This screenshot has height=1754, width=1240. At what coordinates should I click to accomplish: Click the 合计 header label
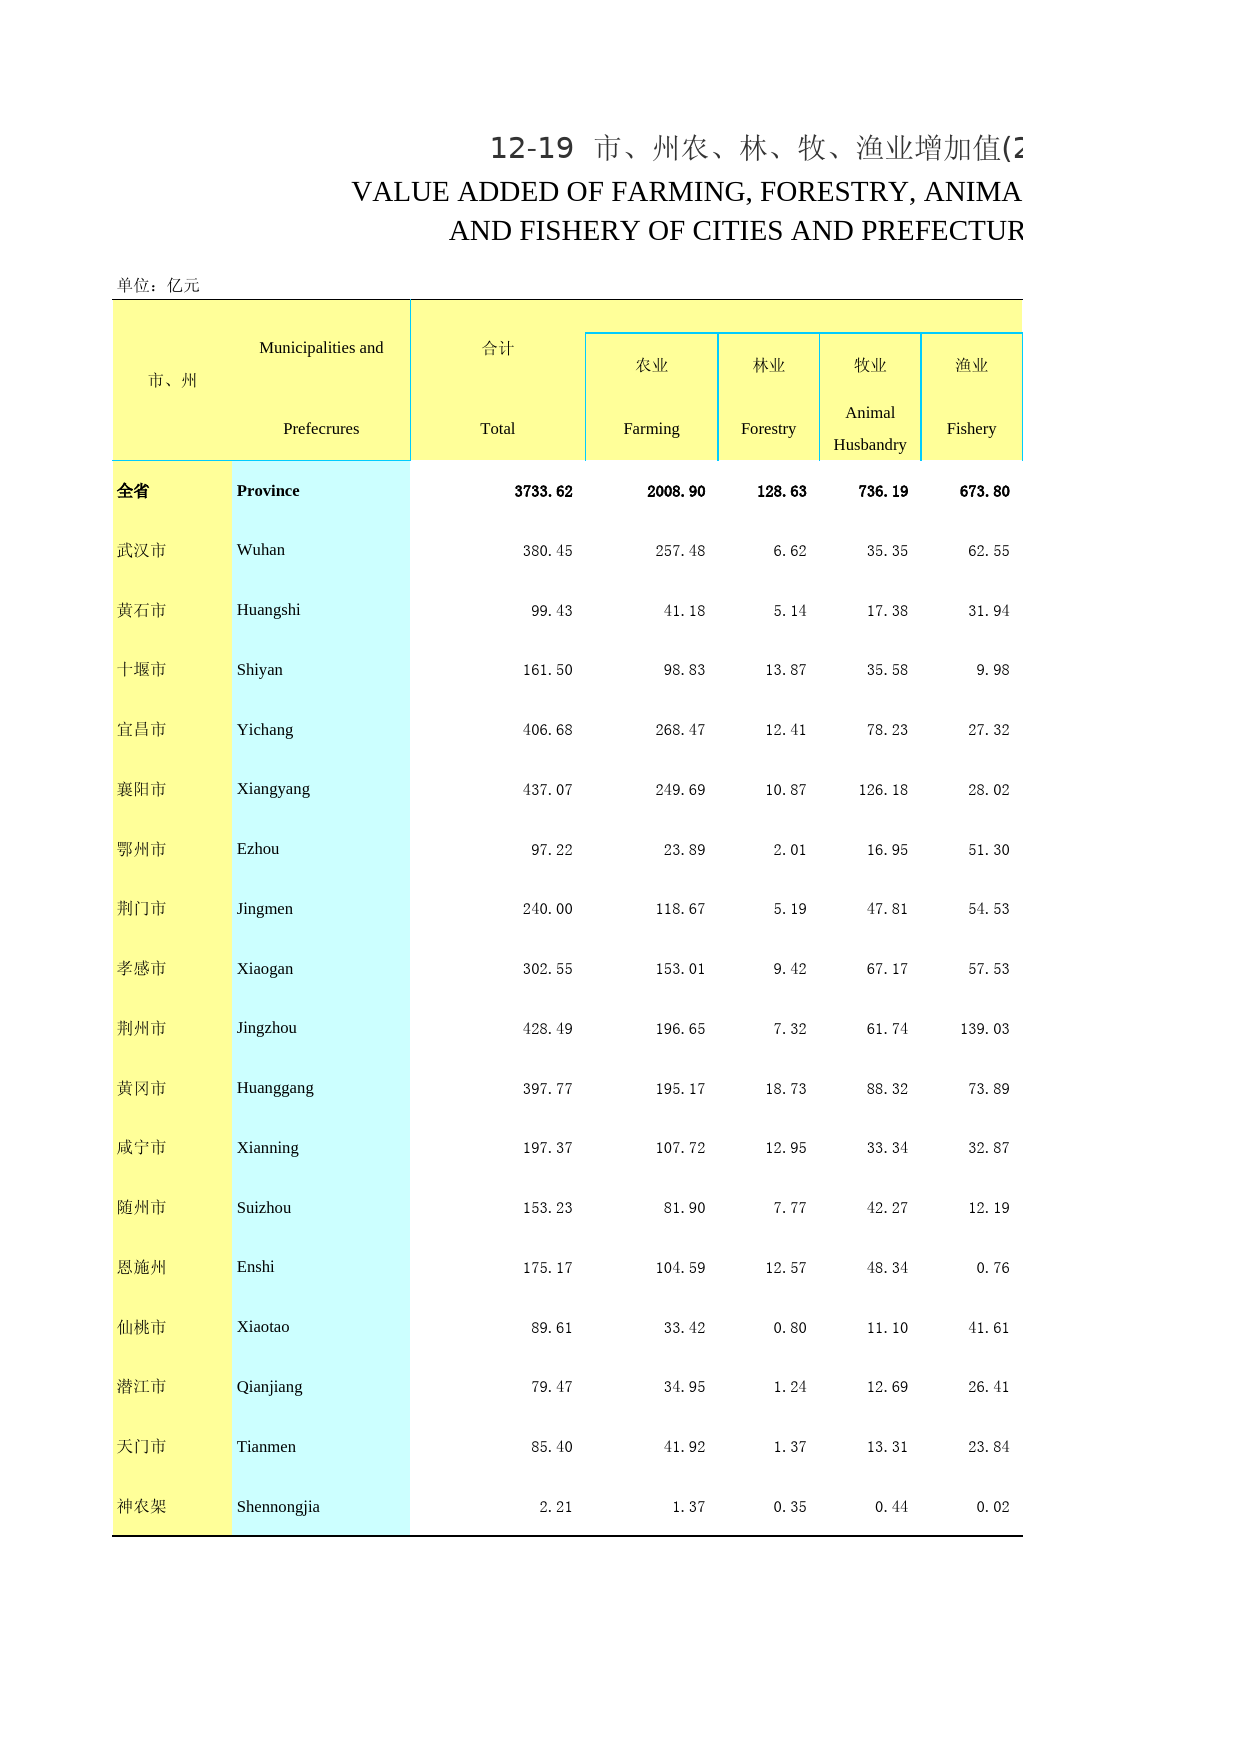point(497,348)
